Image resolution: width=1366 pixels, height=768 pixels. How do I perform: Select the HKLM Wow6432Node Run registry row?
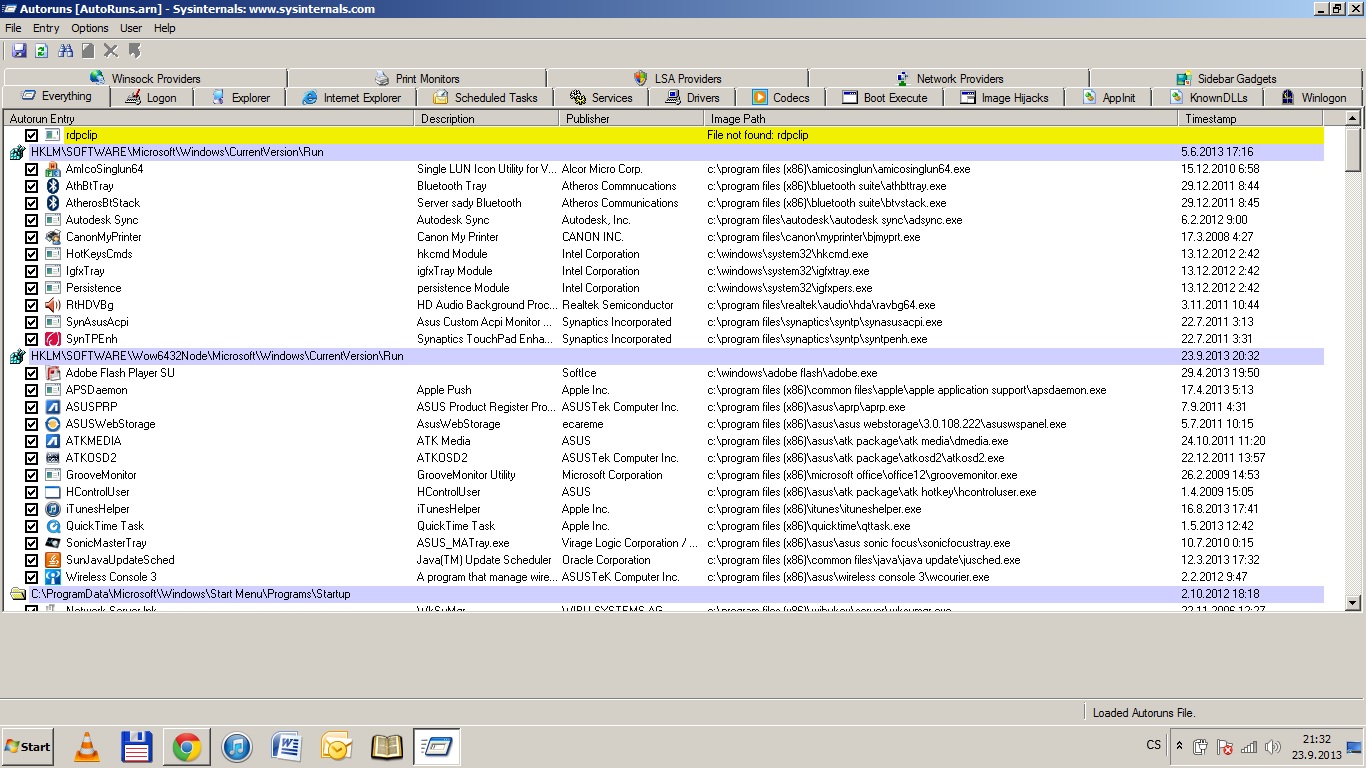coord(217,356)
